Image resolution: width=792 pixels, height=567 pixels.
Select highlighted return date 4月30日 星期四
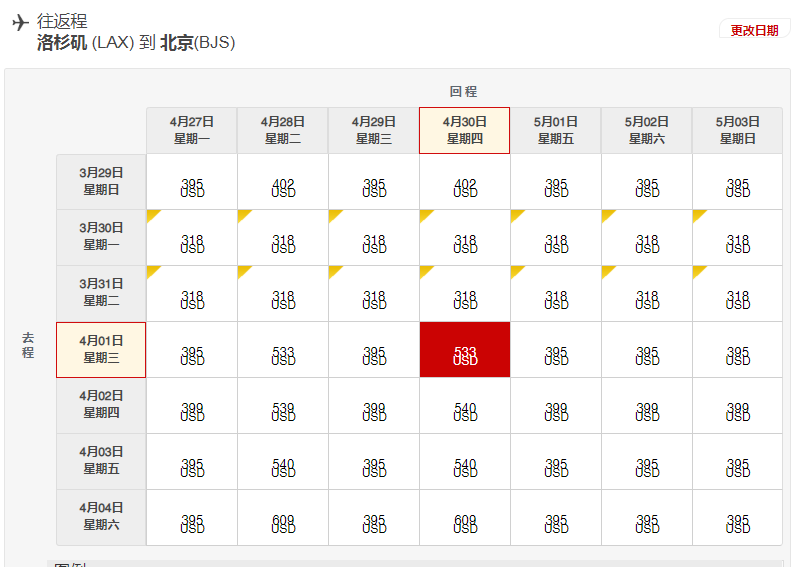tap(465, 130)
